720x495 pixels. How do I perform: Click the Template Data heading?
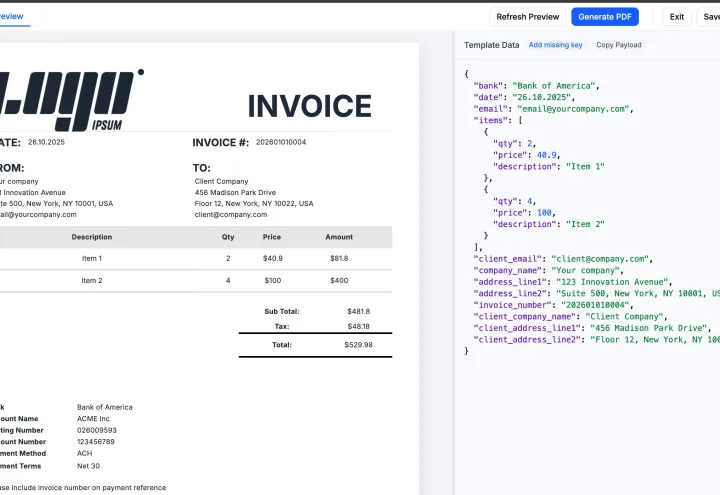pyautogui.click(x=491, y=45)
